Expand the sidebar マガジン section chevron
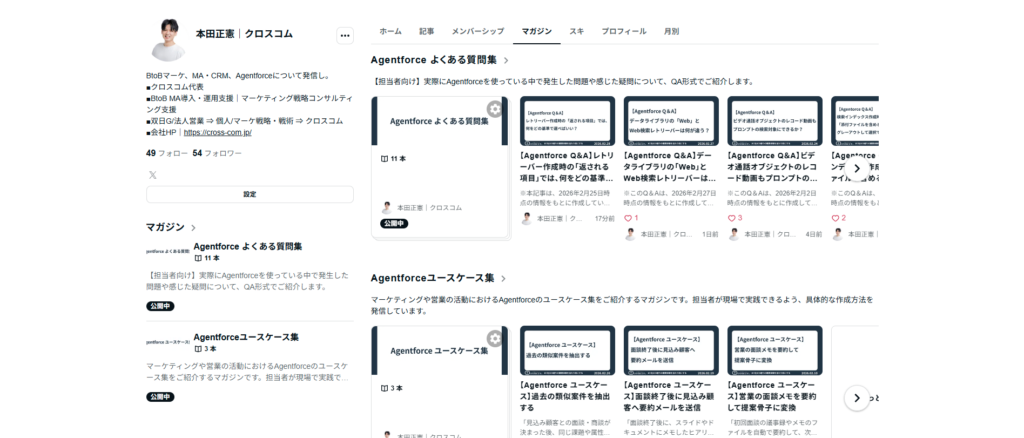 (x=193, y=228)
